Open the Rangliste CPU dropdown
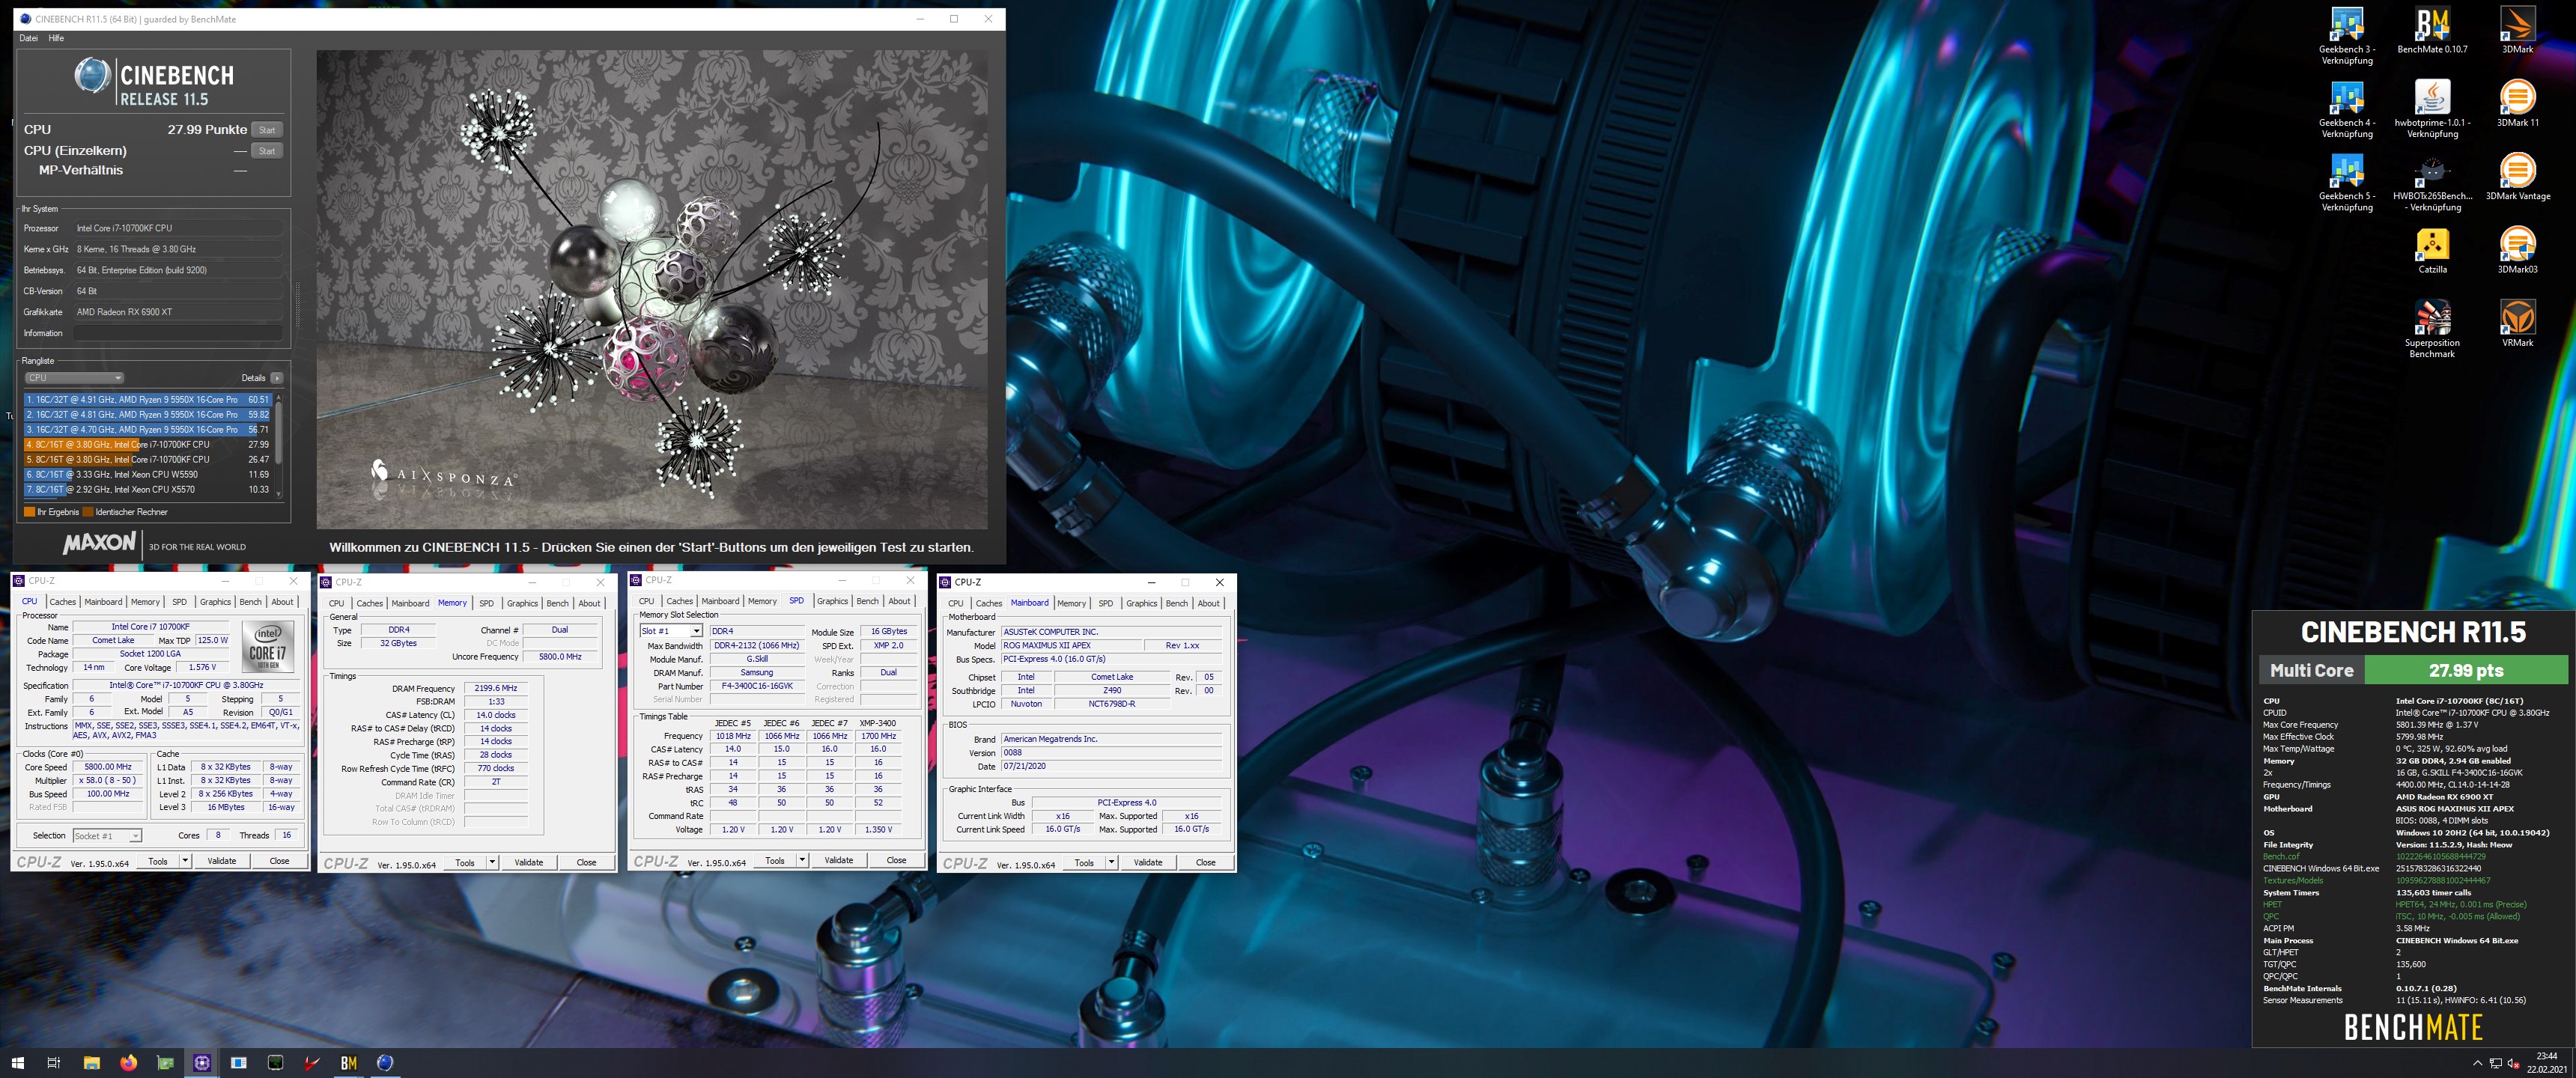 [74, 378]
